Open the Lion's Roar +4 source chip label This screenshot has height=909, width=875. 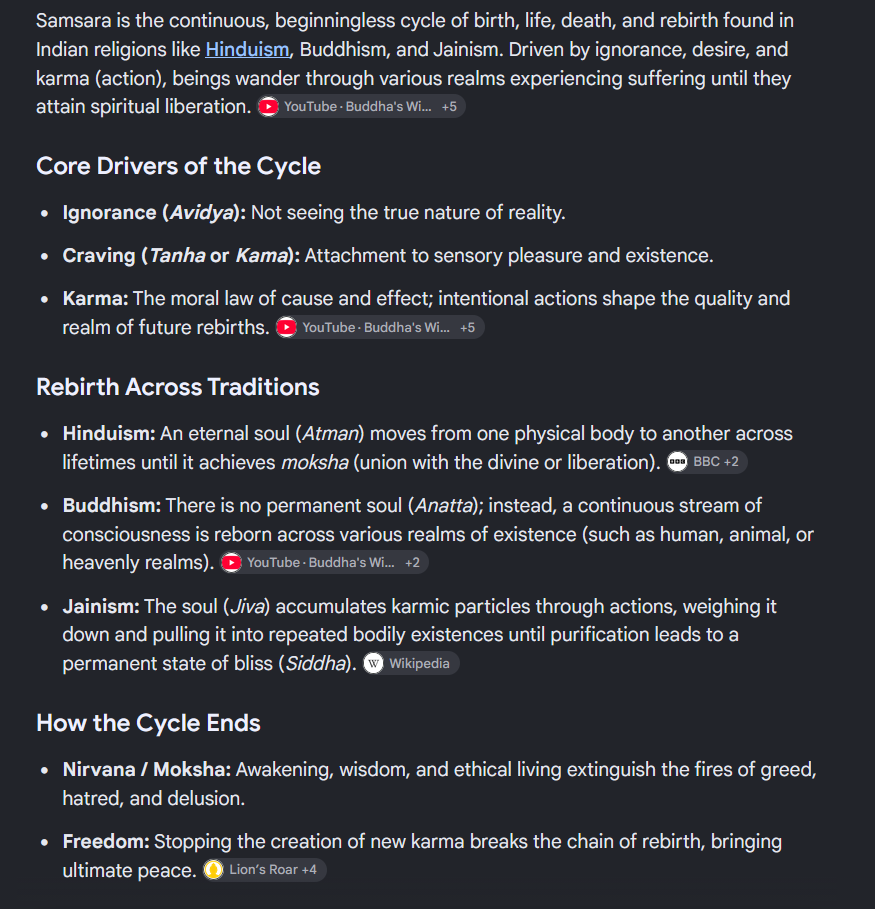pos(273,870)
